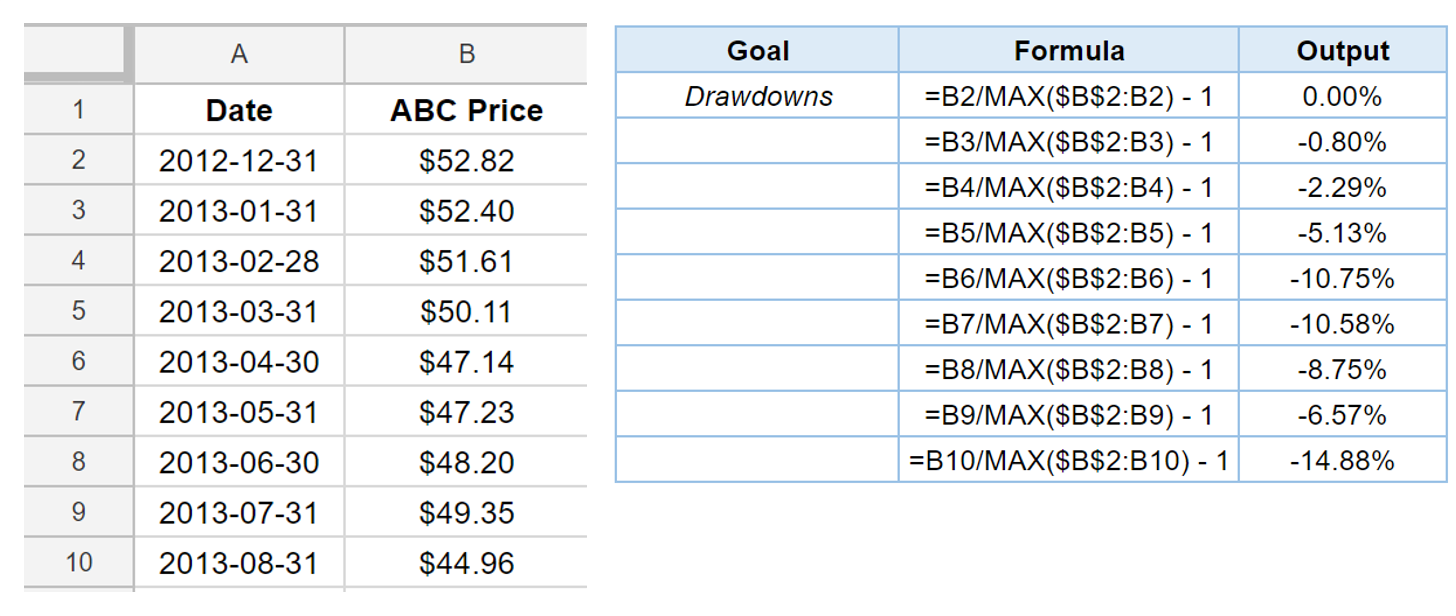This screenshot has width=1456, height=616.
Task: Select row 10 header
Action: click(78, 563)
